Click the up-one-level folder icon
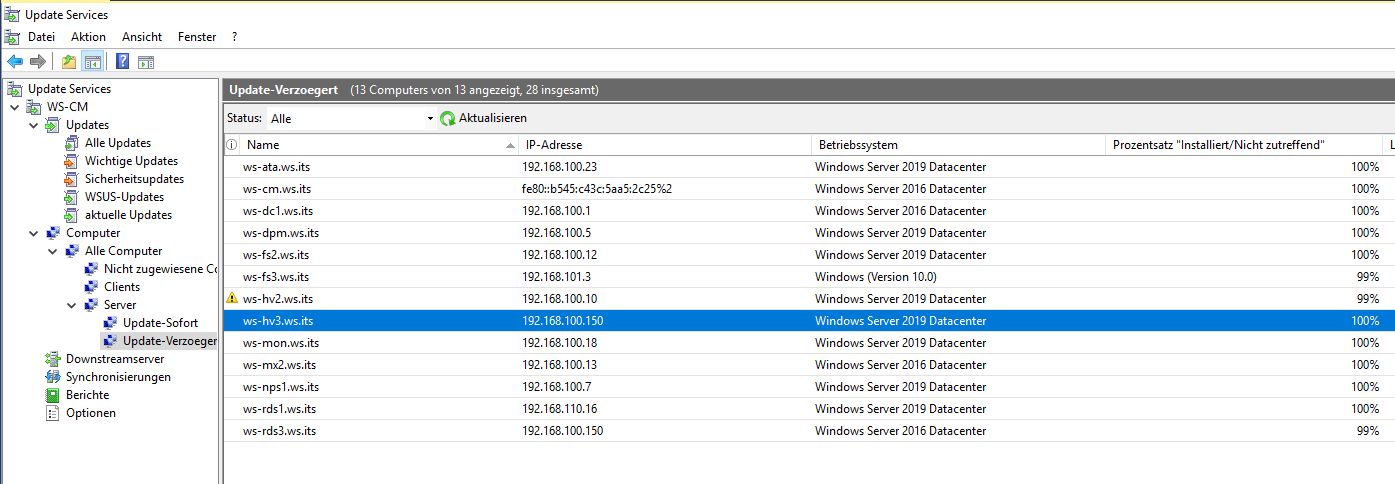The image size is (1395, 484). click(x=69, y=62)
